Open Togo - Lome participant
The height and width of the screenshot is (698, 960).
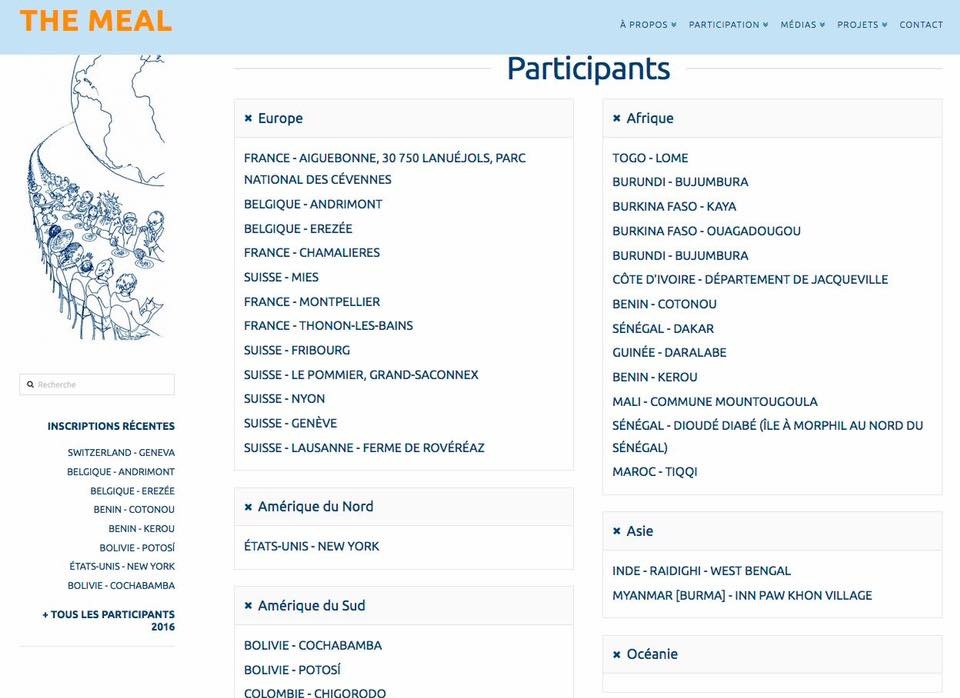pyautogui.click(x=650, y=158)
